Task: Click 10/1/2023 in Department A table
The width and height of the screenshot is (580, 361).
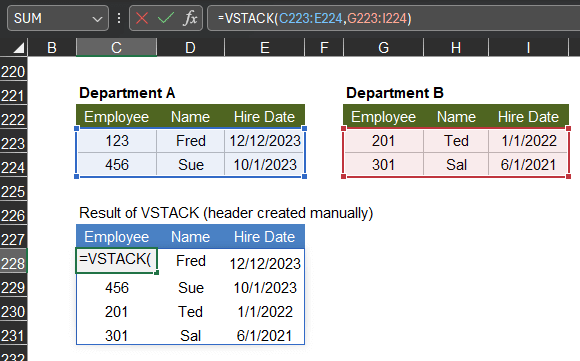Action: [x=265, y=165]
